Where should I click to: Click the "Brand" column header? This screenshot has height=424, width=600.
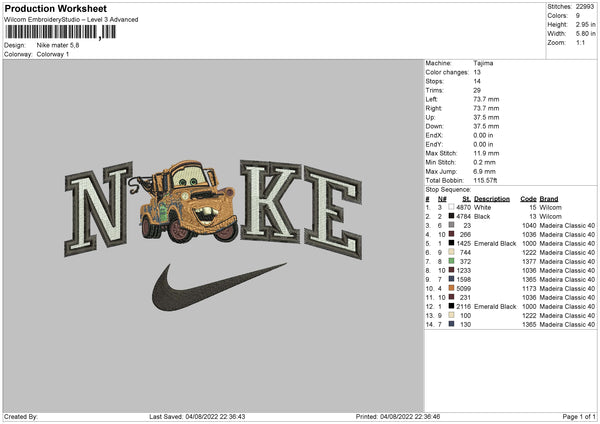coord(549,199)
